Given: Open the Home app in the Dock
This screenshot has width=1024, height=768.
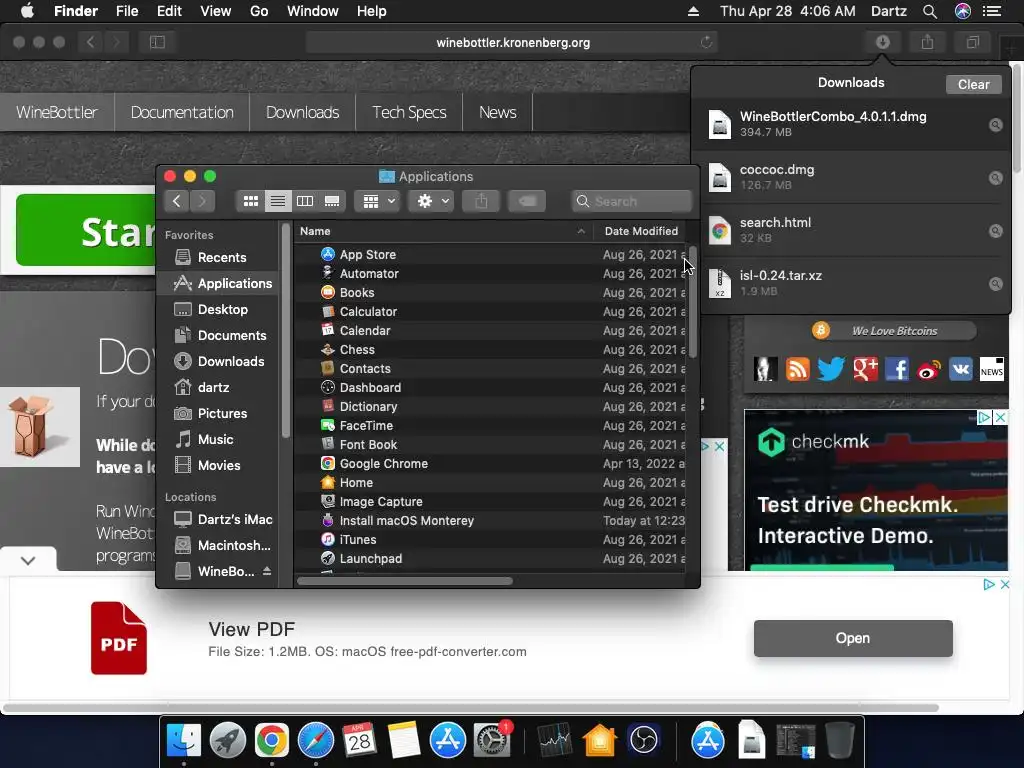Looking at the screenshot, I should (x=600, y=740).
